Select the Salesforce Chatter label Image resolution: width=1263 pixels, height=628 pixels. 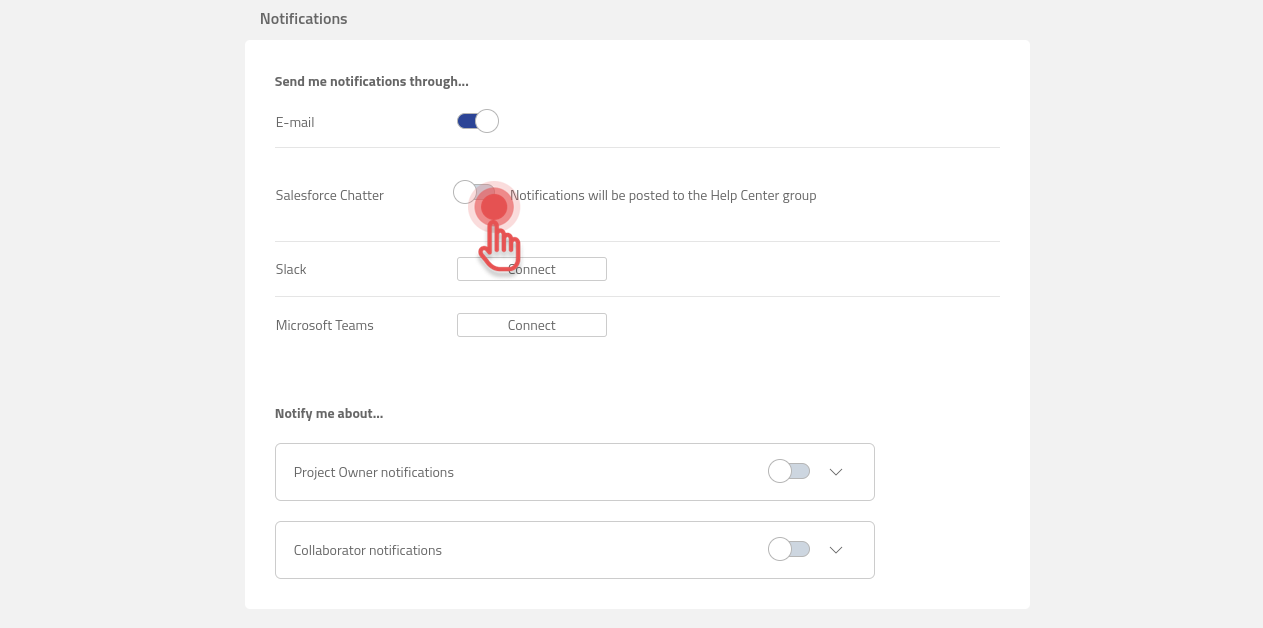(329, 194)
